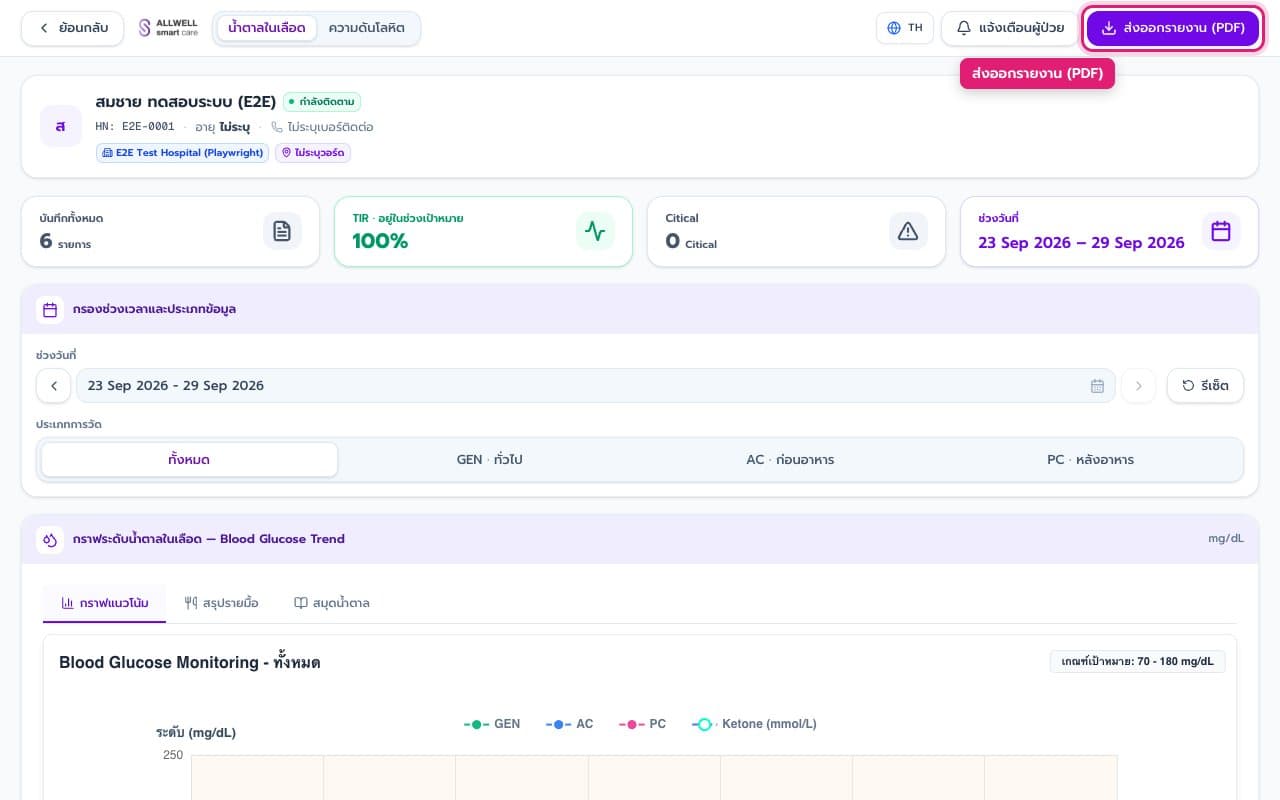Select AC · ก่อนอาหาร measurement type
The width and height of the screenshot is (1280, 800).
(790, 460)
